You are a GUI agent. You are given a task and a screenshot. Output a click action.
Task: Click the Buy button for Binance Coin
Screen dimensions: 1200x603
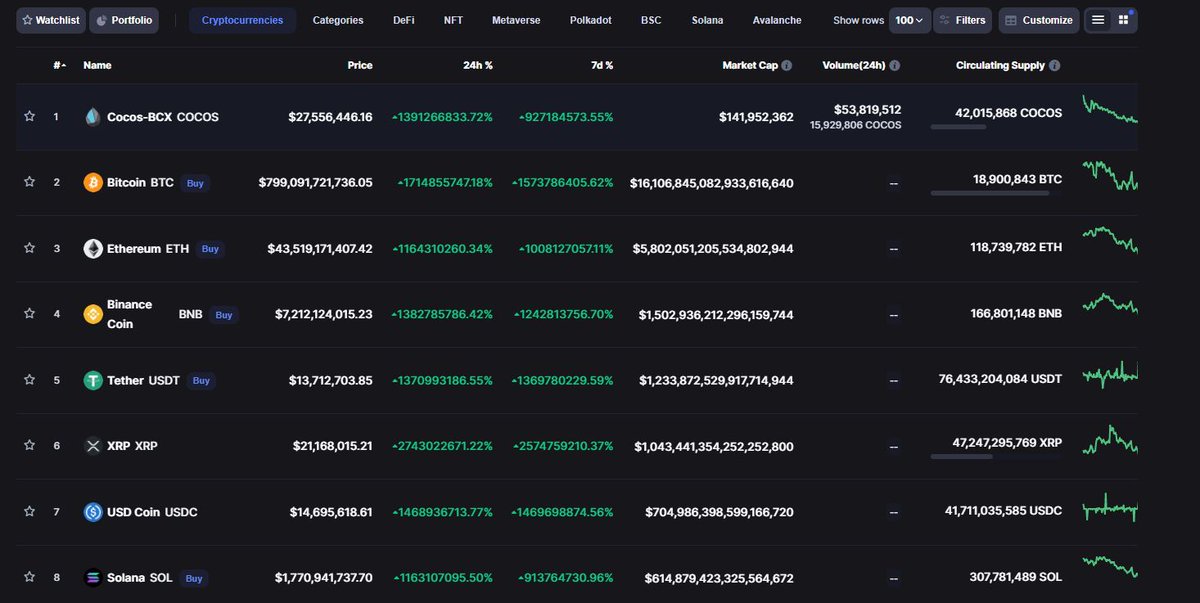point(224,315)
